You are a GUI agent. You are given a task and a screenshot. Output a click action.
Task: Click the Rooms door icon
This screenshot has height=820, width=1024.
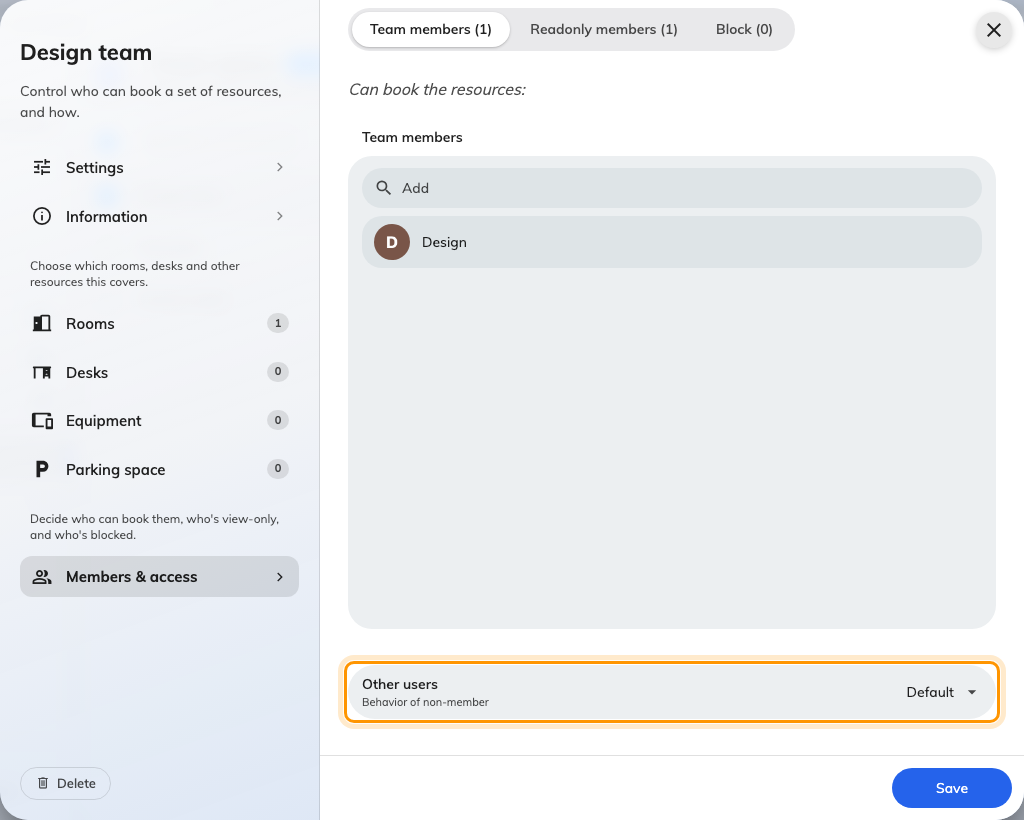(42, 323)
